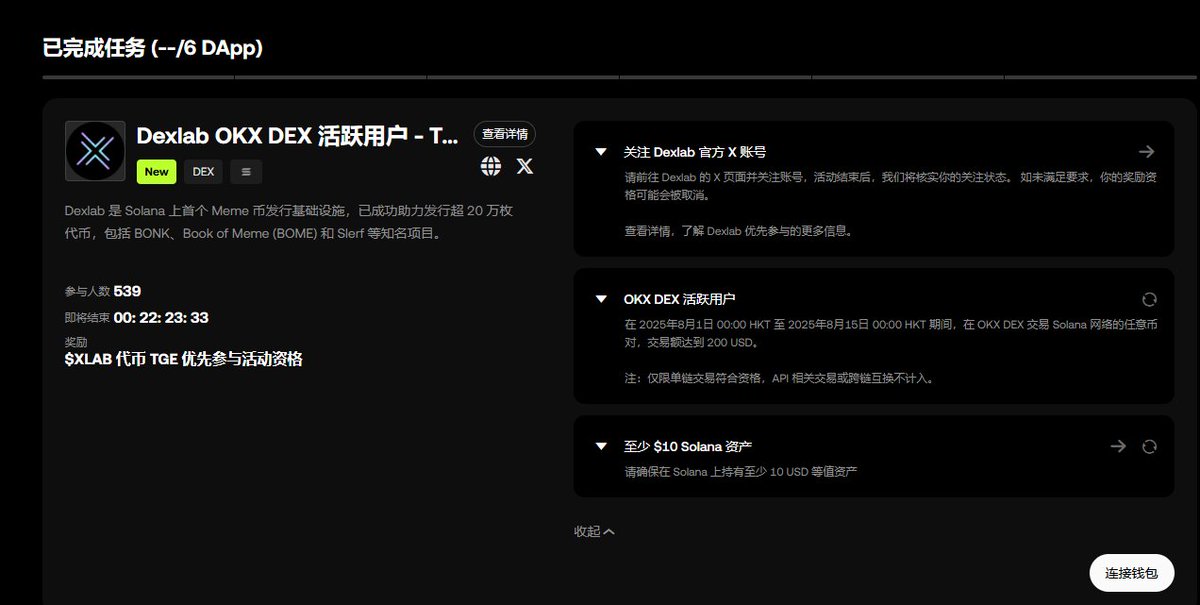The height and width of the screenshot is (605, 1200).
Task: Click the 查看详情 button
Action: click(x=505, y=134)
